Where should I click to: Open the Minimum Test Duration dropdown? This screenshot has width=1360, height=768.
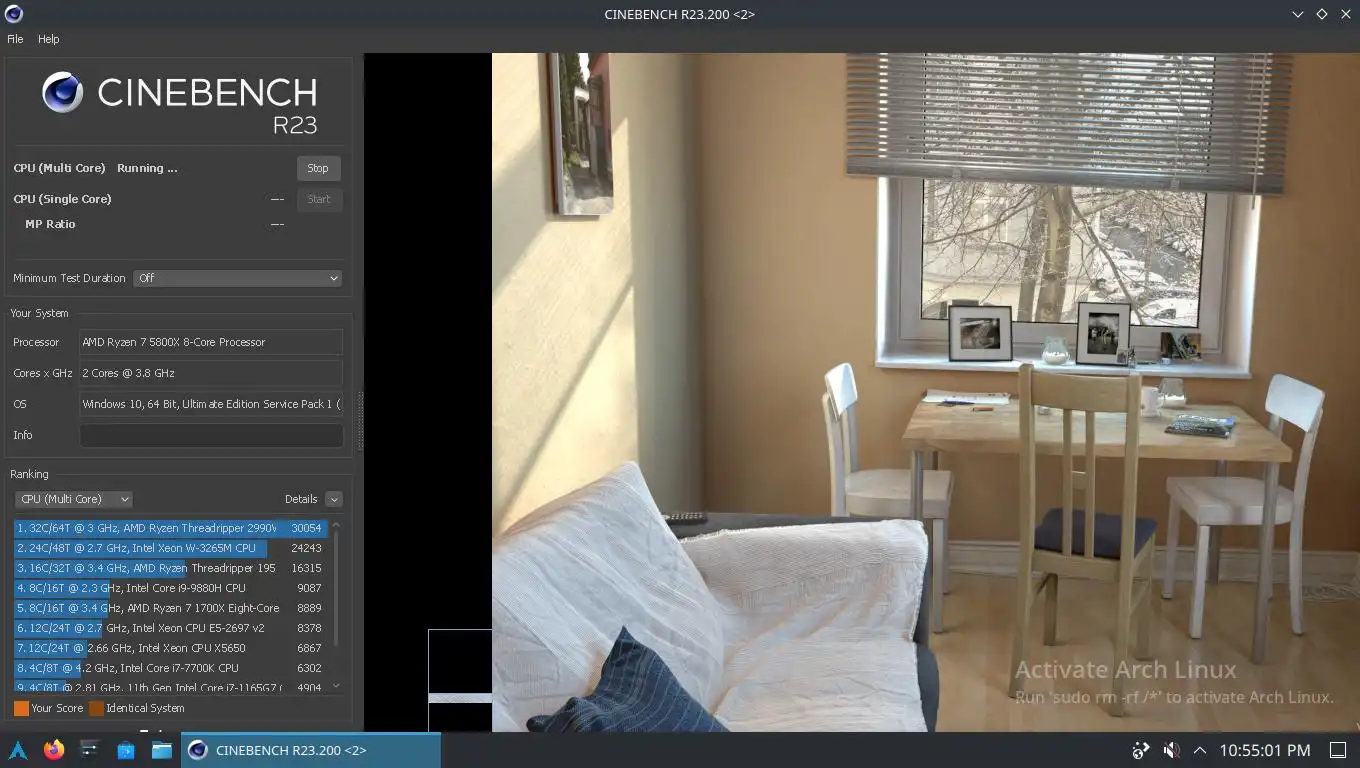pyautogui.click(x=238, y=278)
